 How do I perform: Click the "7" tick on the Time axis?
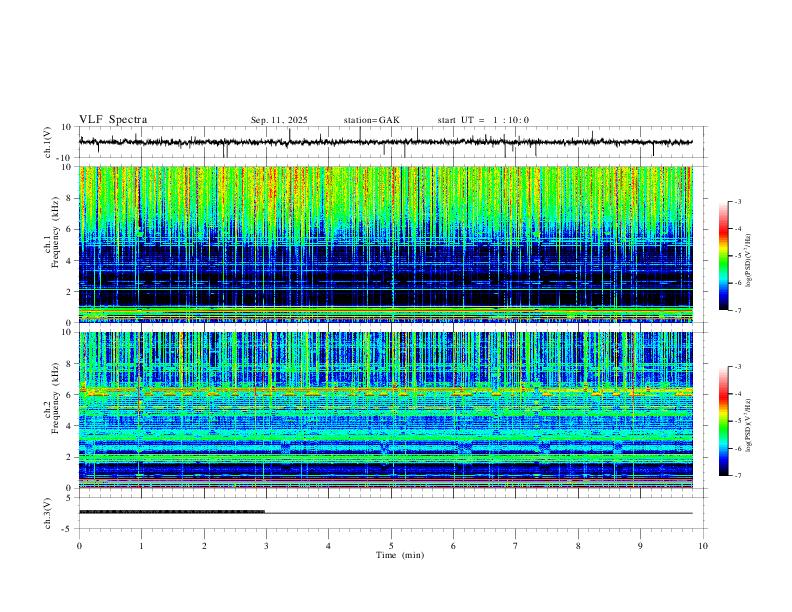516,546
